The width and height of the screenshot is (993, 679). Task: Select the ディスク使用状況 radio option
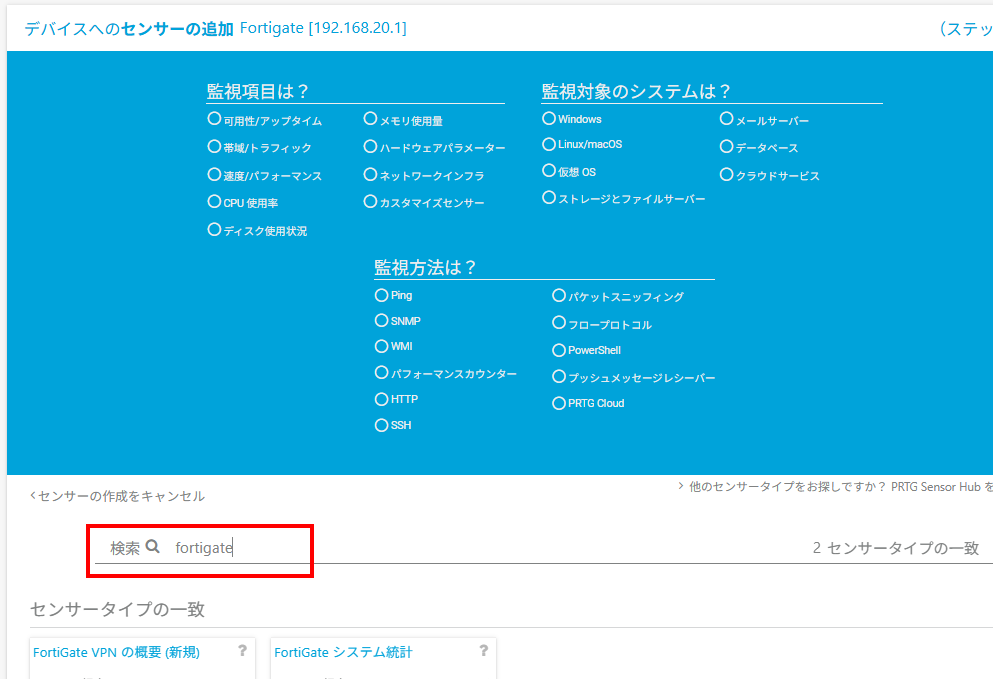tap(214, 229)
